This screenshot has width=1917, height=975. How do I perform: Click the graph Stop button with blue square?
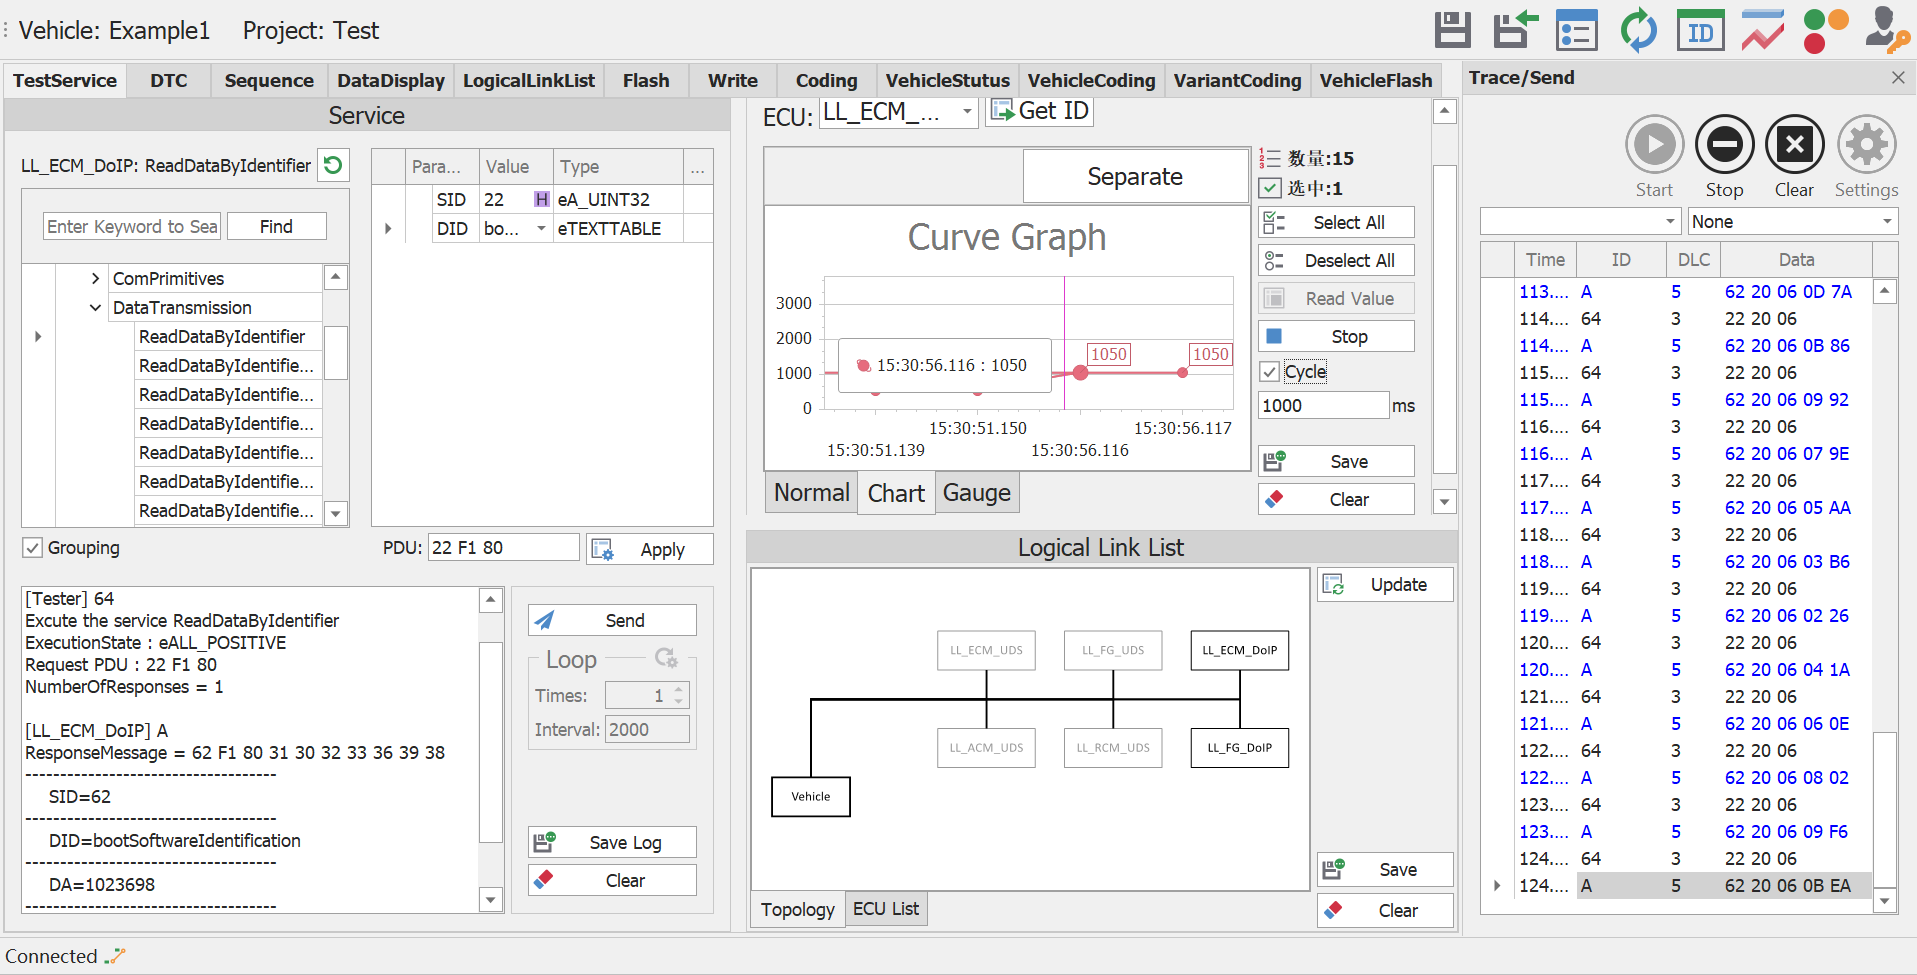pos(1336,336)
